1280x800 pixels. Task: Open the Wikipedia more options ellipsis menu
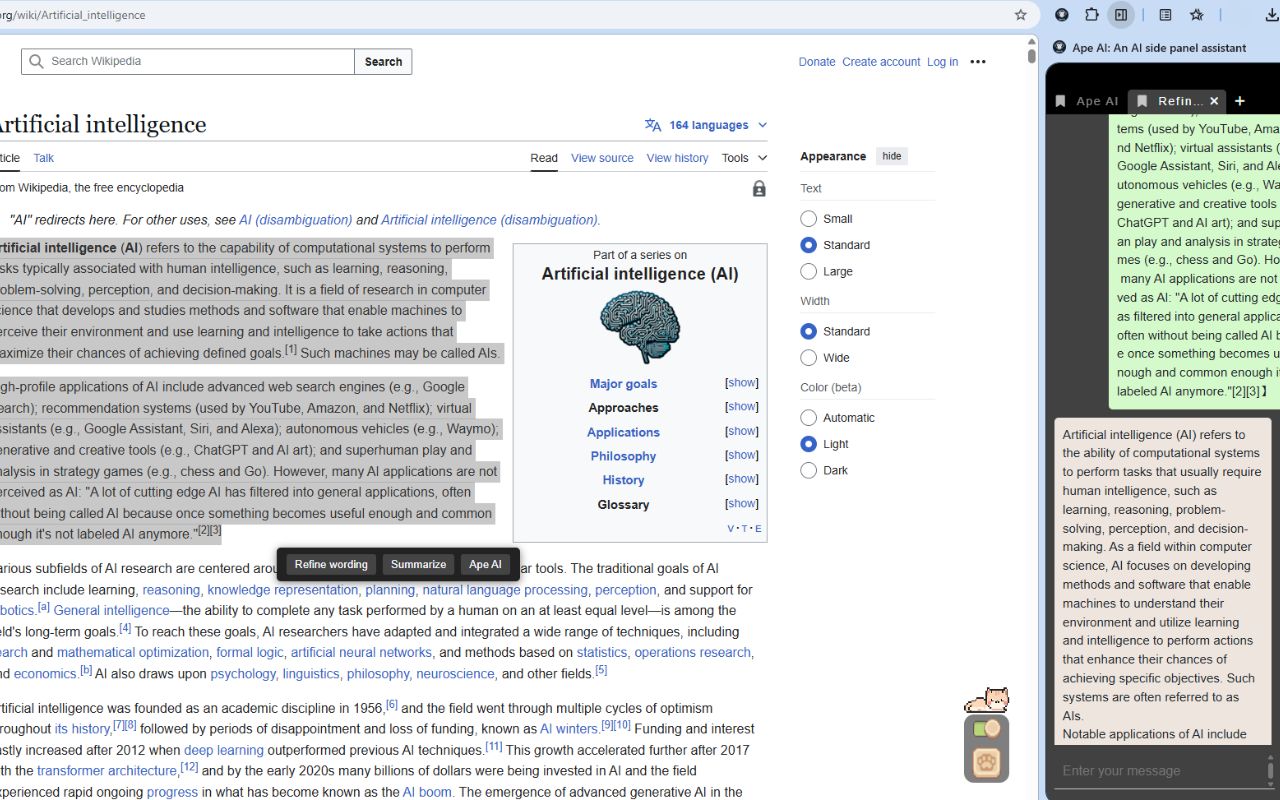pyautogui.click(x=978, y=62)
